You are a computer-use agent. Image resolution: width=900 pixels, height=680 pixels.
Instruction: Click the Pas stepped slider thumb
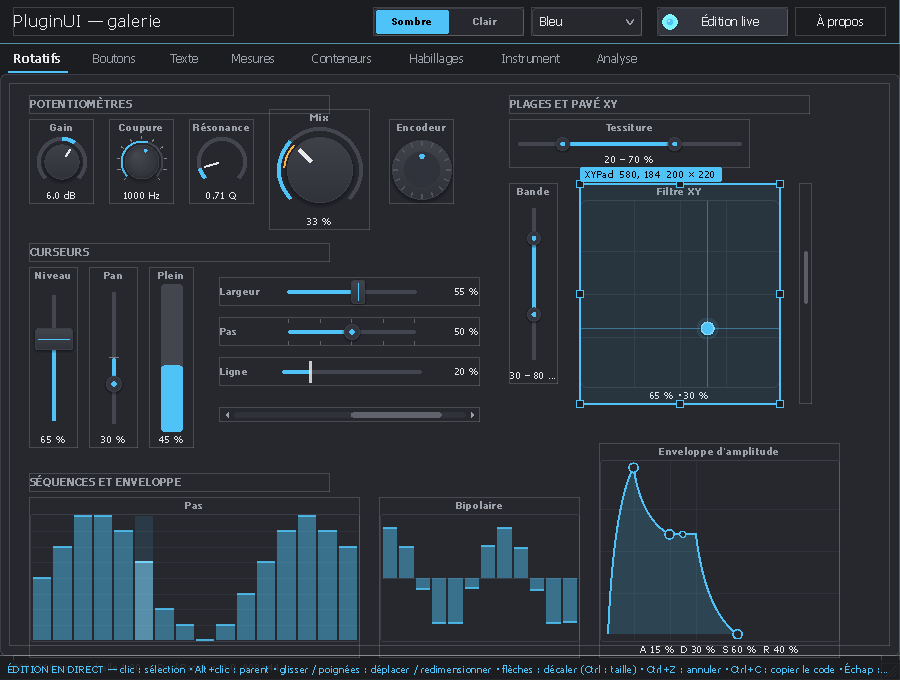tap(352, 332)
